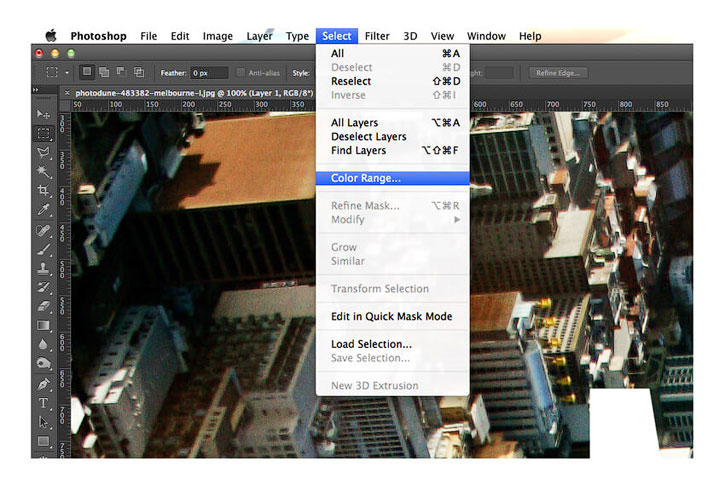The width and height of the screenshot is (725, 496).
Task: Open the Image menu
Action: (217, 36)
